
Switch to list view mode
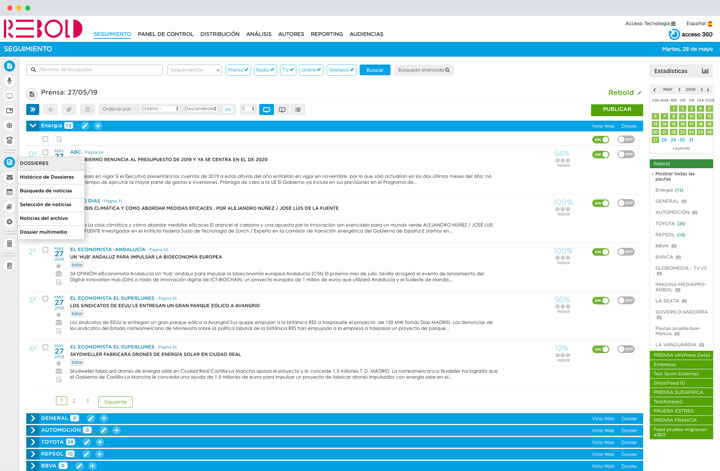(298, 109)
